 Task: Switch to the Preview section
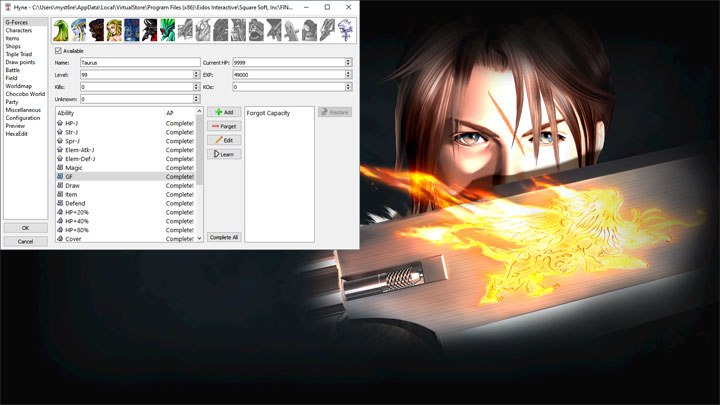coord(25,126)
